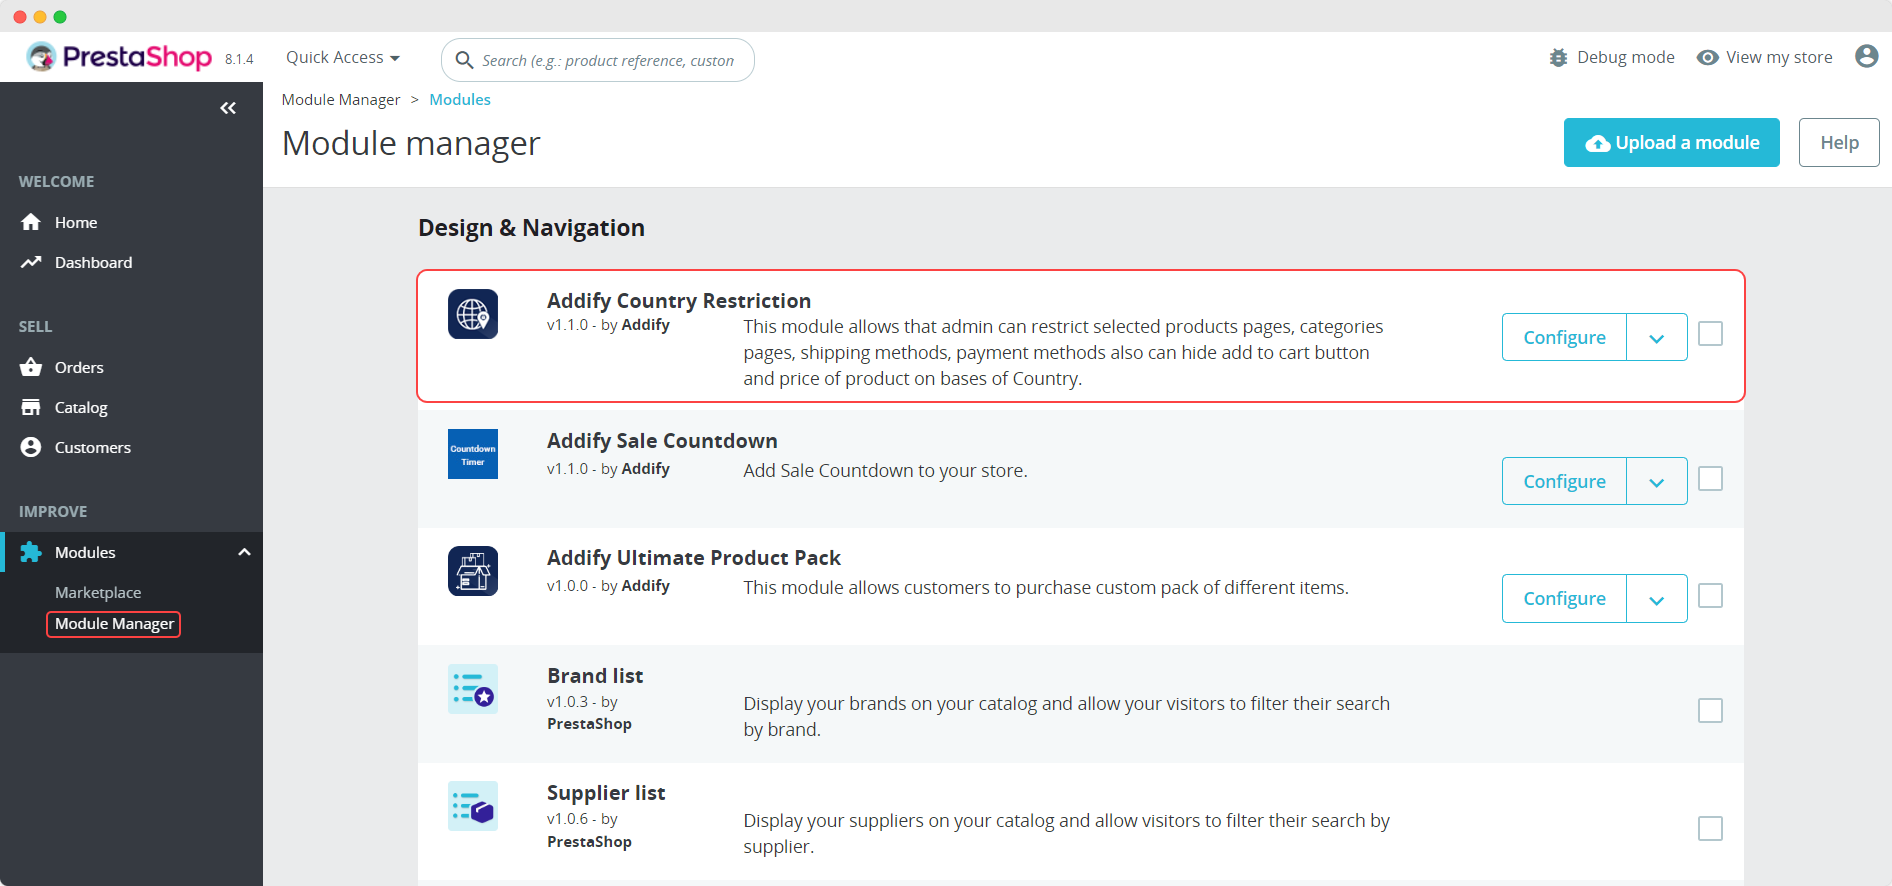Click the Debug mode bug icon

click(1558, 58)
